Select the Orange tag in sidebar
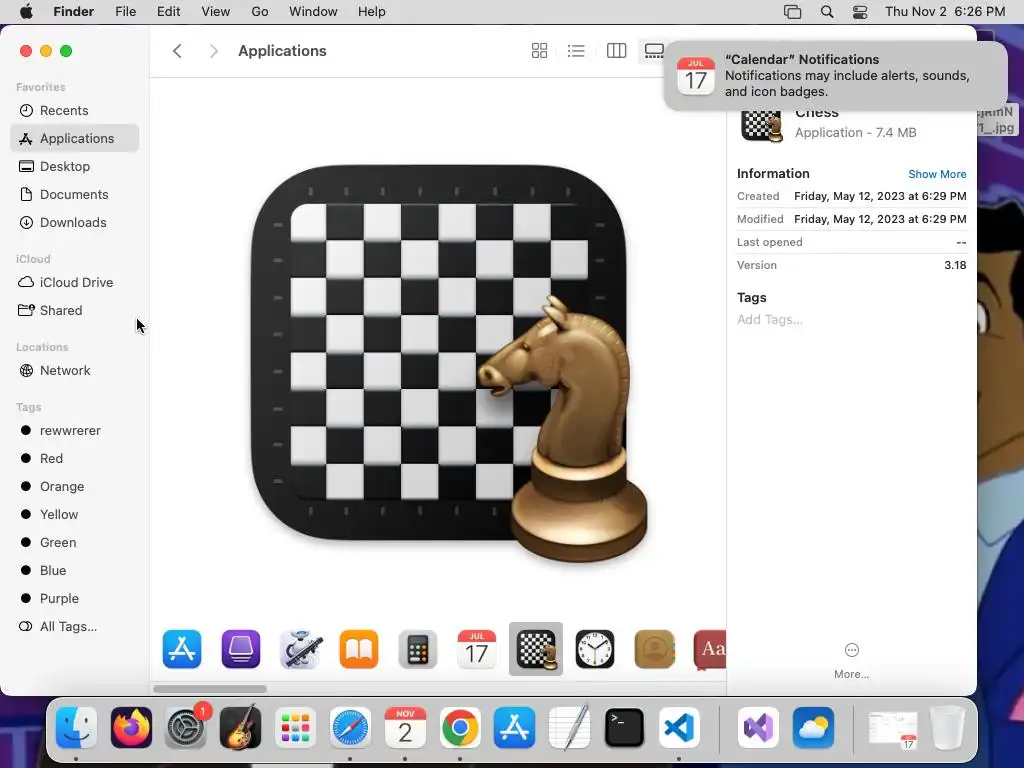Image resolution: width=1024 pixels, height=768 pixels. click(x=74, y=487)
